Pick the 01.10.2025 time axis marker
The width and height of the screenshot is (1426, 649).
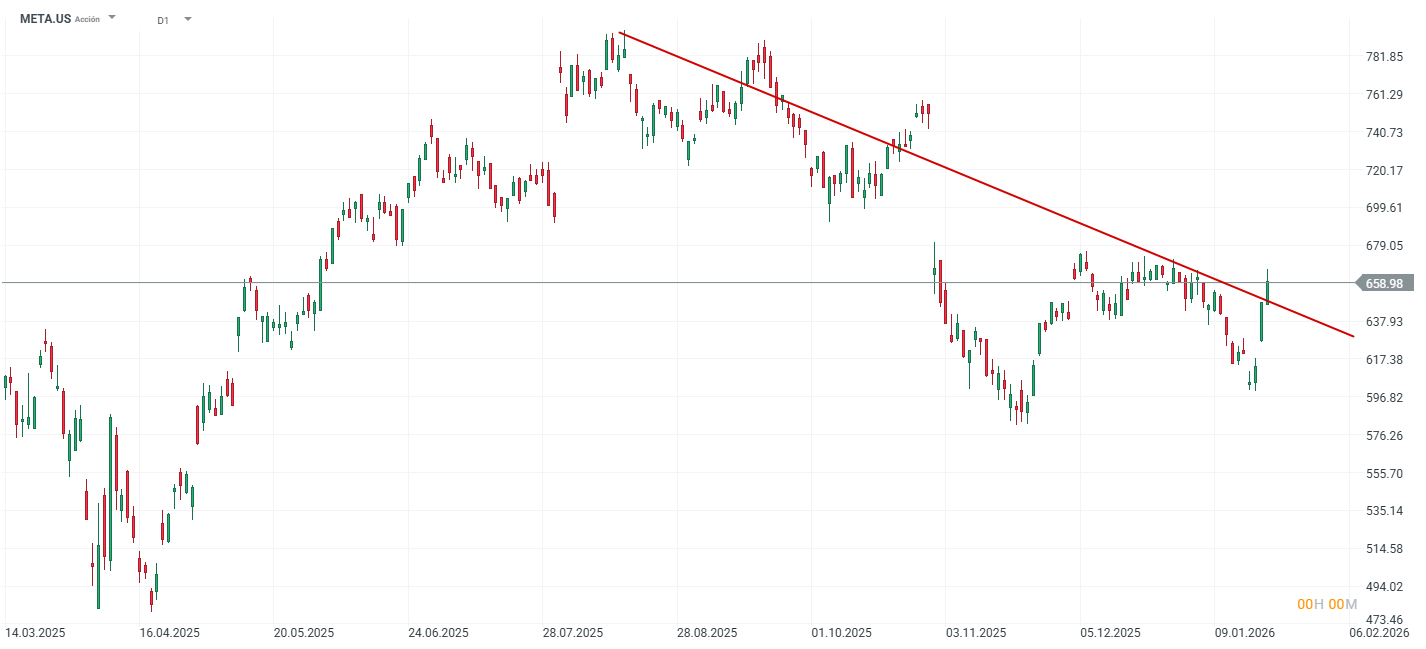(x=842, y=633)
